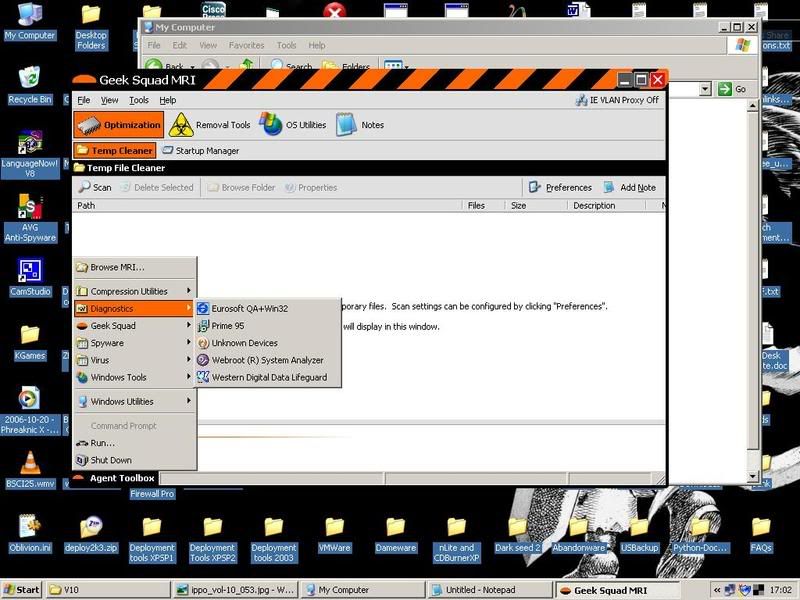The height and width of the screenshot is (600, 800).
Task: Switch to the Startup Manager tab
Action: [200, 151]
